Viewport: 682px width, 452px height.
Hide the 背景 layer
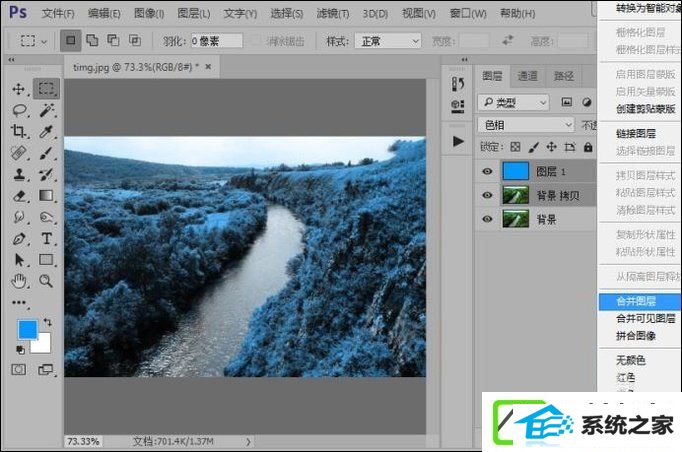coord(487,219)
